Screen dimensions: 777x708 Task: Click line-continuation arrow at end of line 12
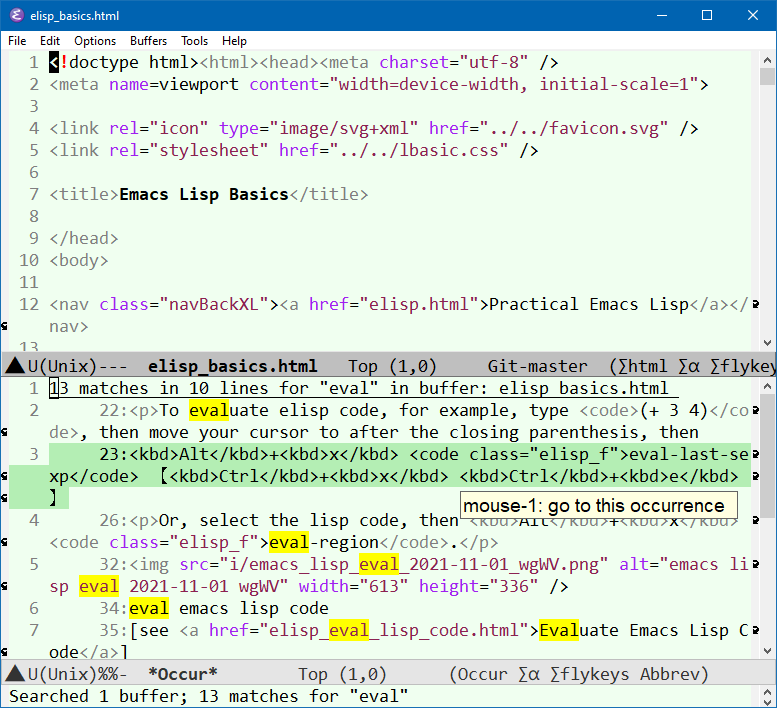pyautogui.click(x=755, y=304)
